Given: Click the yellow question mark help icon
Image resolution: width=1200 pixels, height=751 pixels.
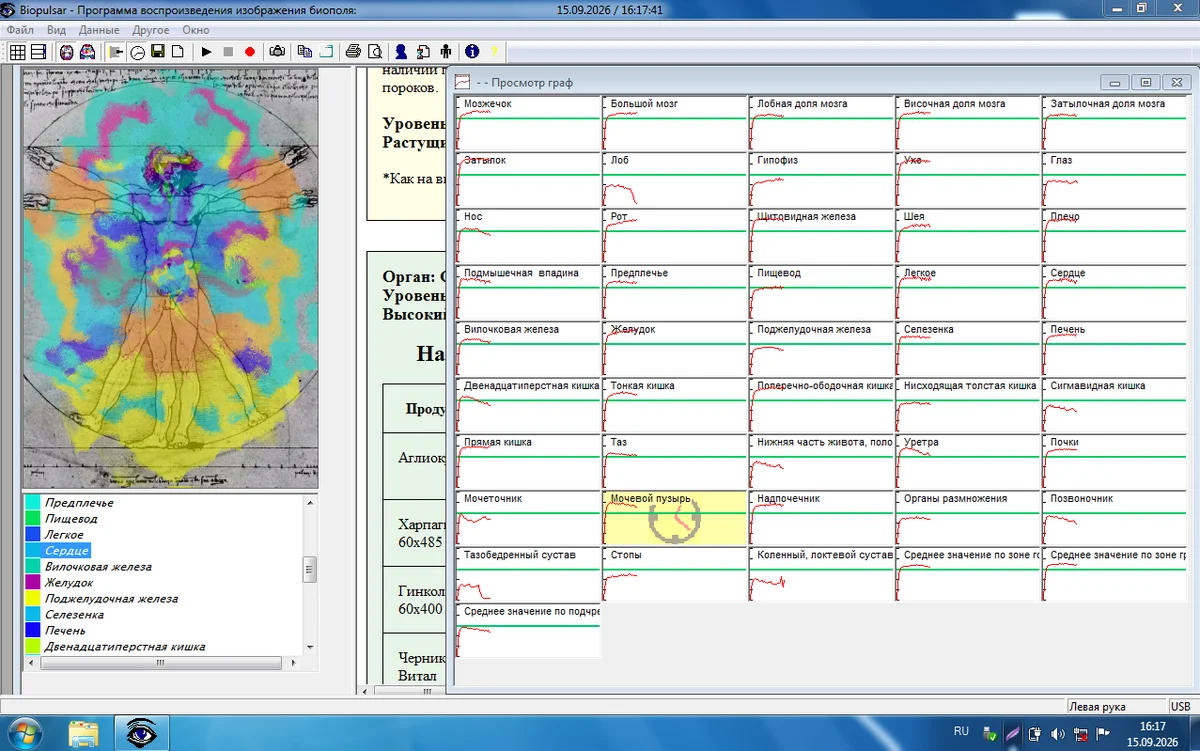Looking at the screenshot, I should 492,51.
